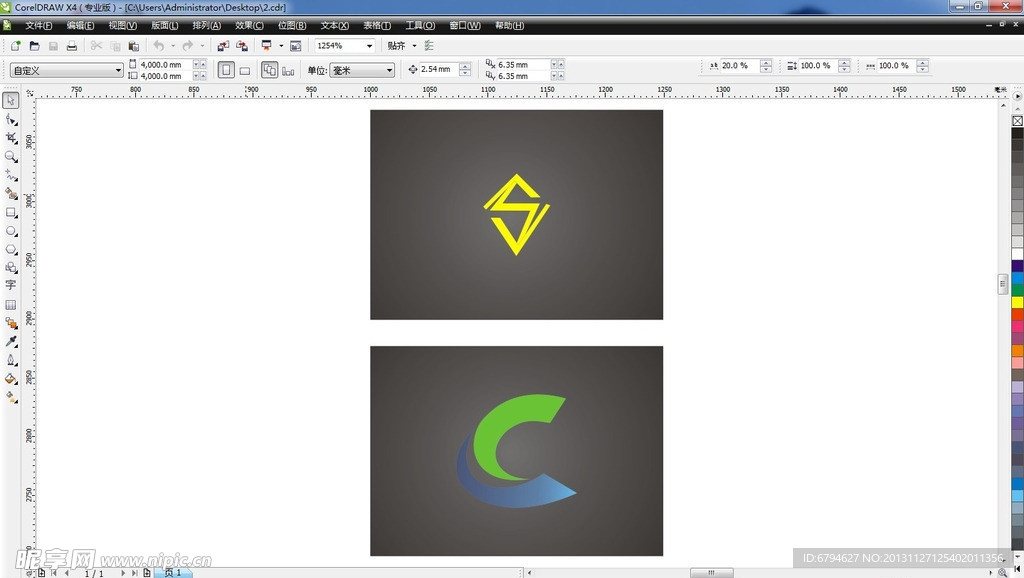Open the 文件(F) menu
The width and height of the screenshot is (1024, 578).
click(38, 25)
